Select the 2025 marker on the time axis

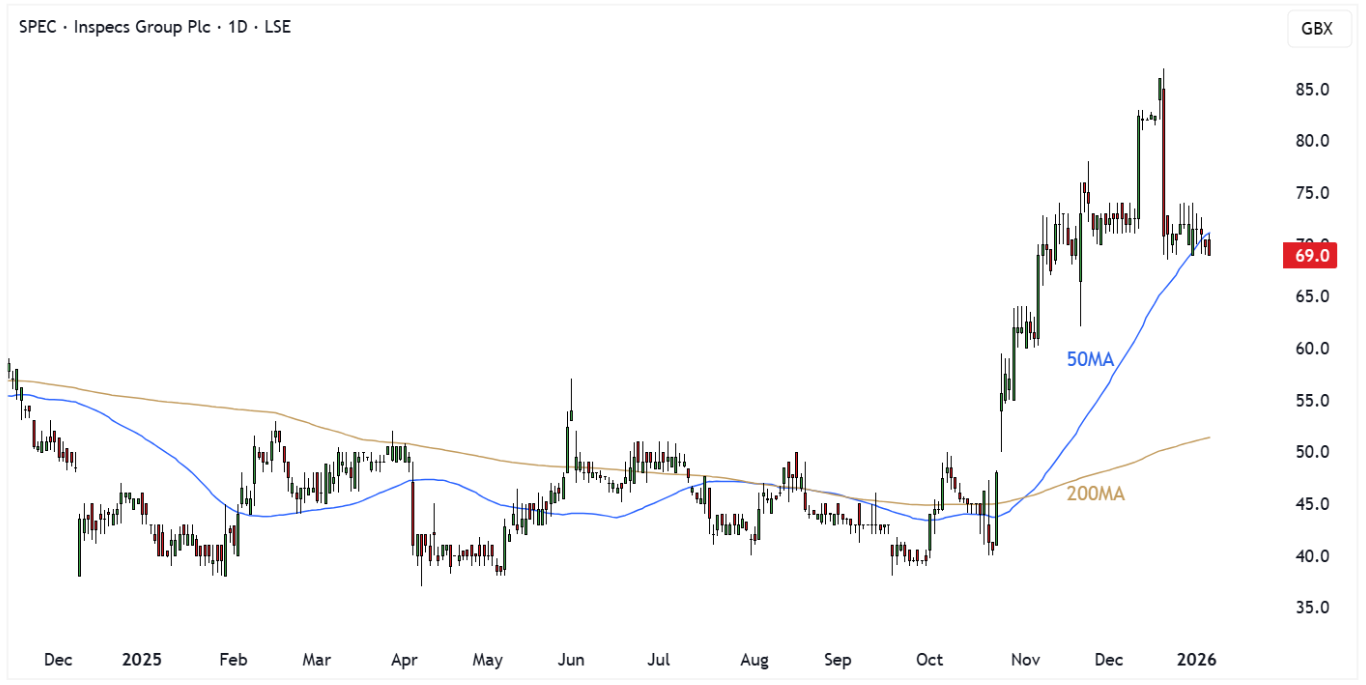pos(141,660)
